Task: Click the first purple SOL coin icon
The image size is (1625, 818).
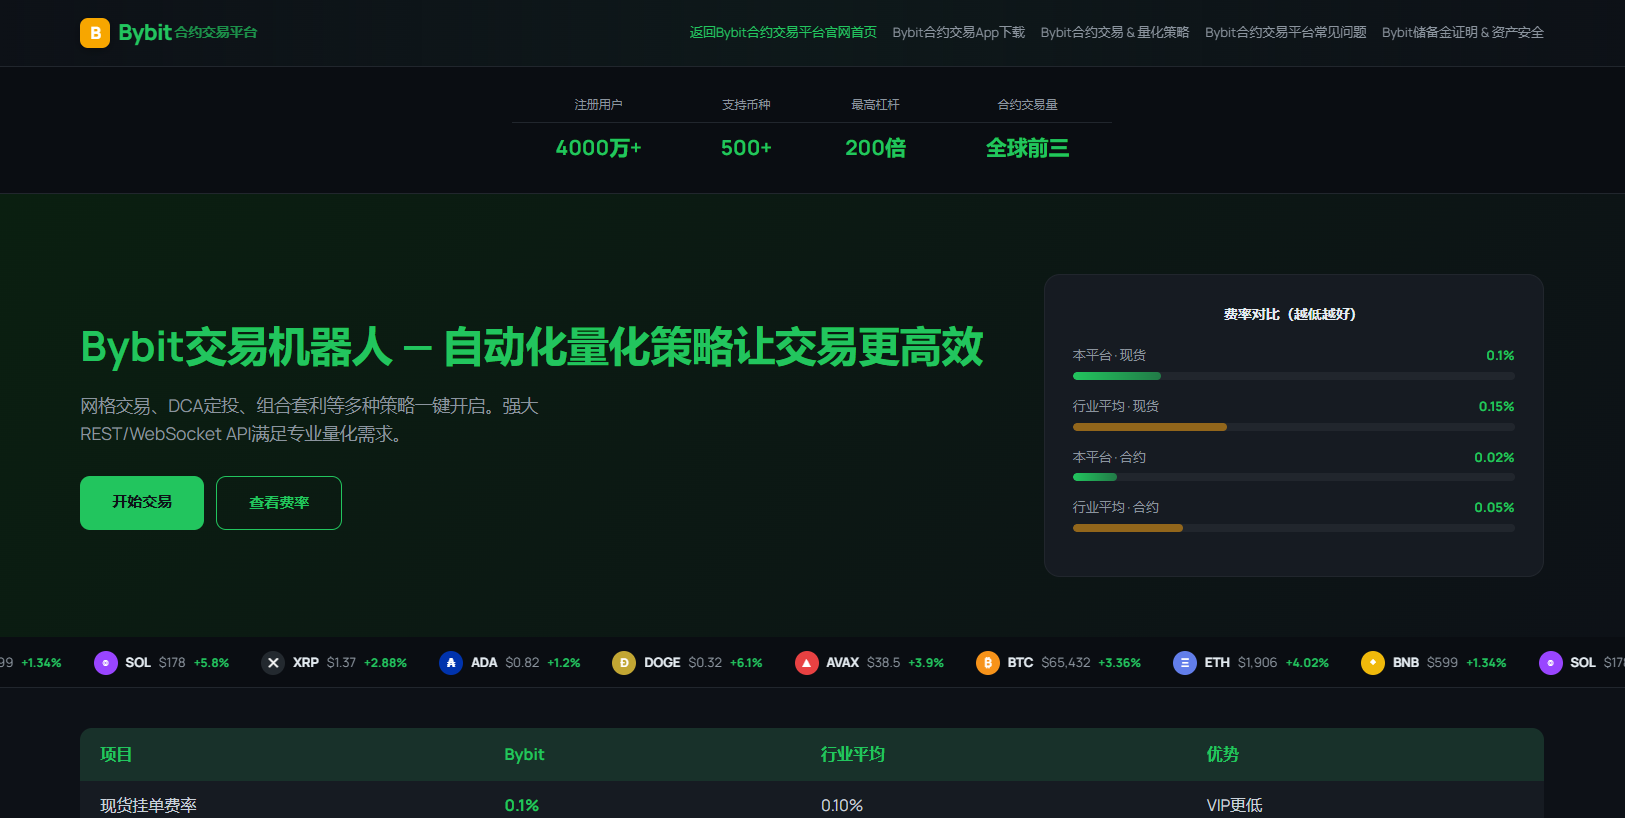Action: (106, 663)
